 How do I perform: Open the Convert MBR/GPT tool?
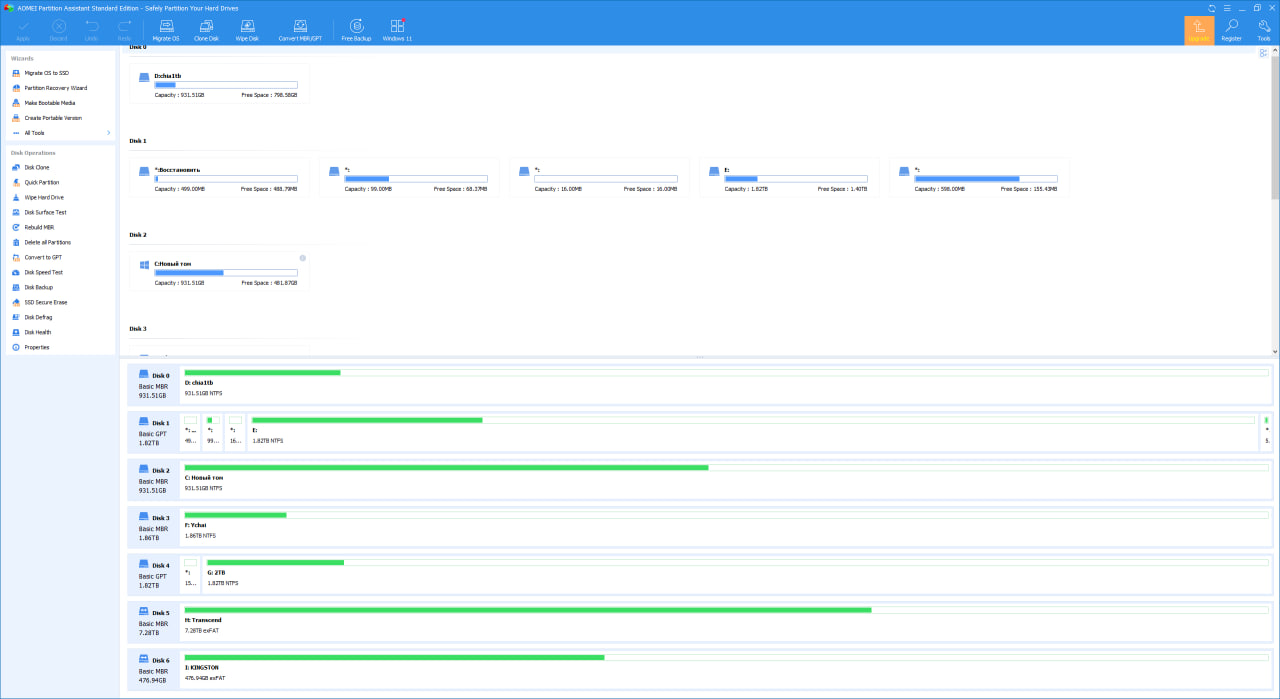[300, 29]
